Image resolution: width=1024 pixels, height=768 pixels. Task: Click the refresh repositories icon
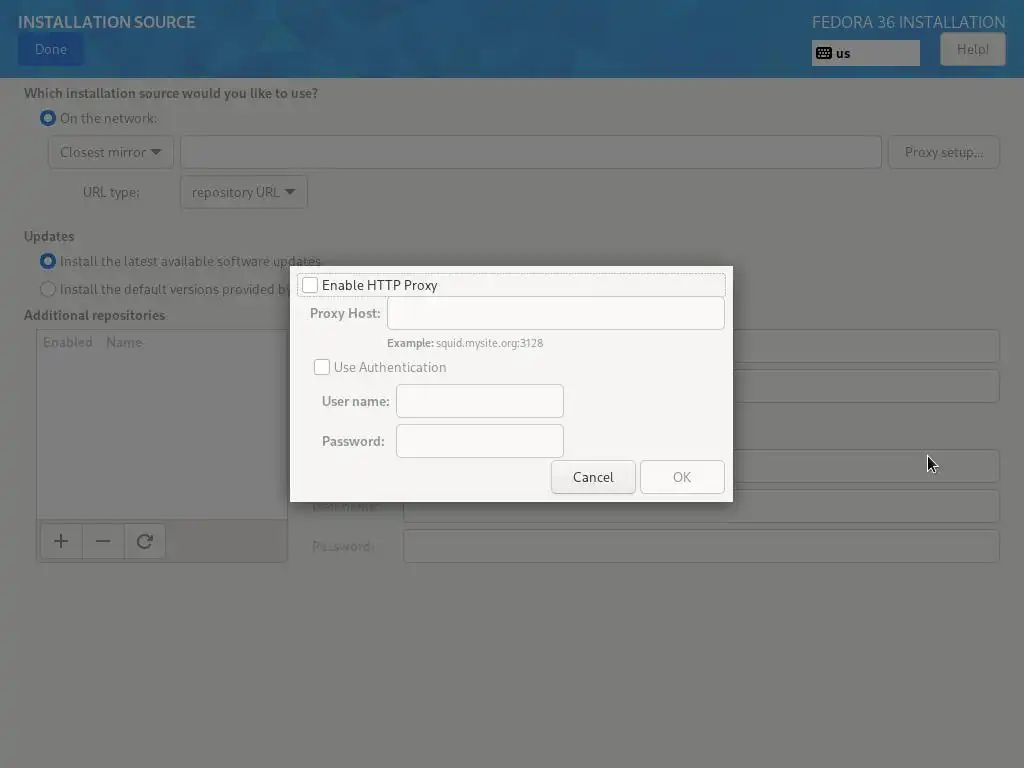coord(144,541)
